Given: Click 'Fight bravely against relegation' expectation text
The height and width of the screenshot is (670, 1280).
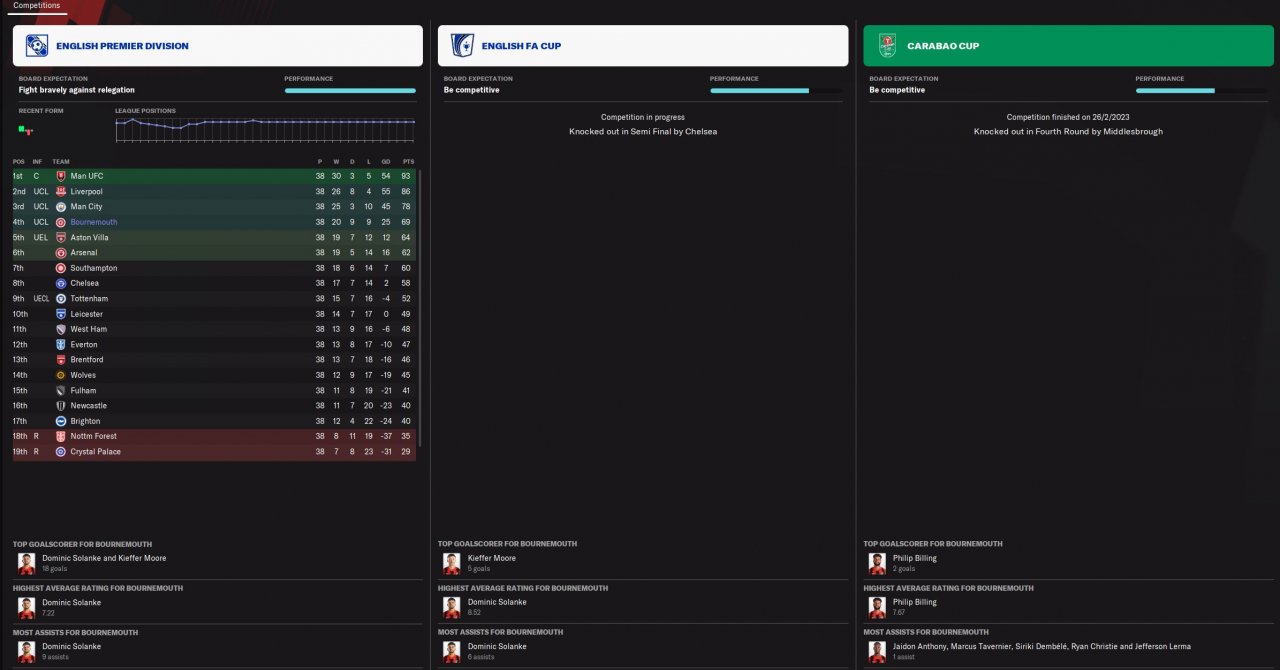Looking at the screenshot, I should coord(77,90).
